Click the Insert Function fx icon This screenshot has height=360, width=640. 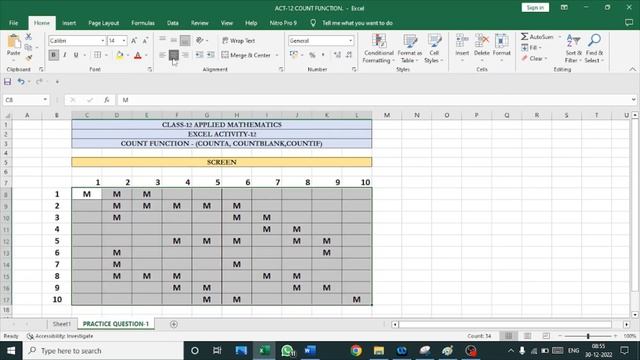click(x=107, y=100)
